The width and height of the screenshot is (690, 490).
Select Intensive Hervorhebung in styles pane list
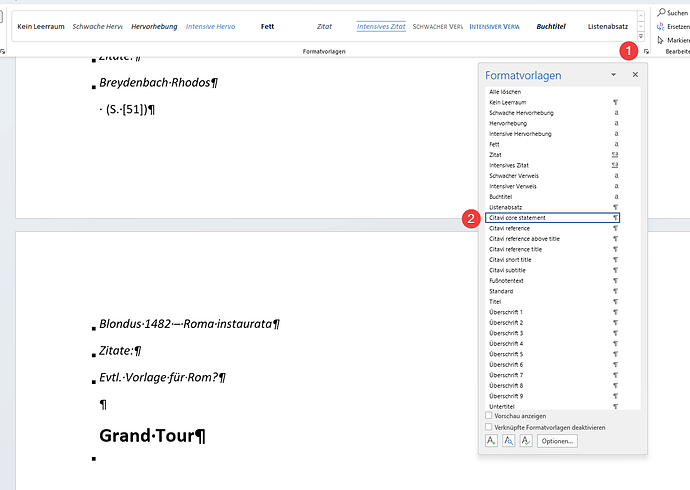coord(552,134)
